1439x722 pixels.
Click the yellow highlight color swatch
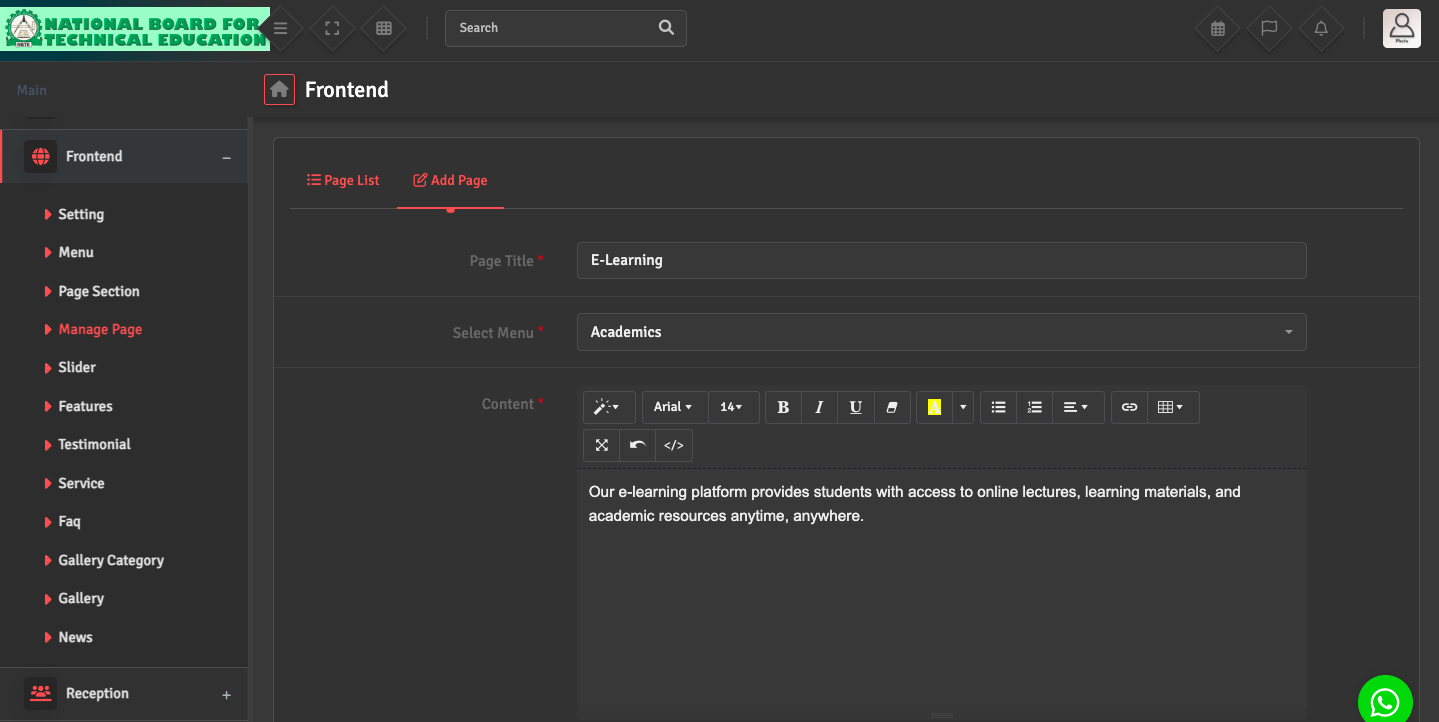[x=934, y=407]
